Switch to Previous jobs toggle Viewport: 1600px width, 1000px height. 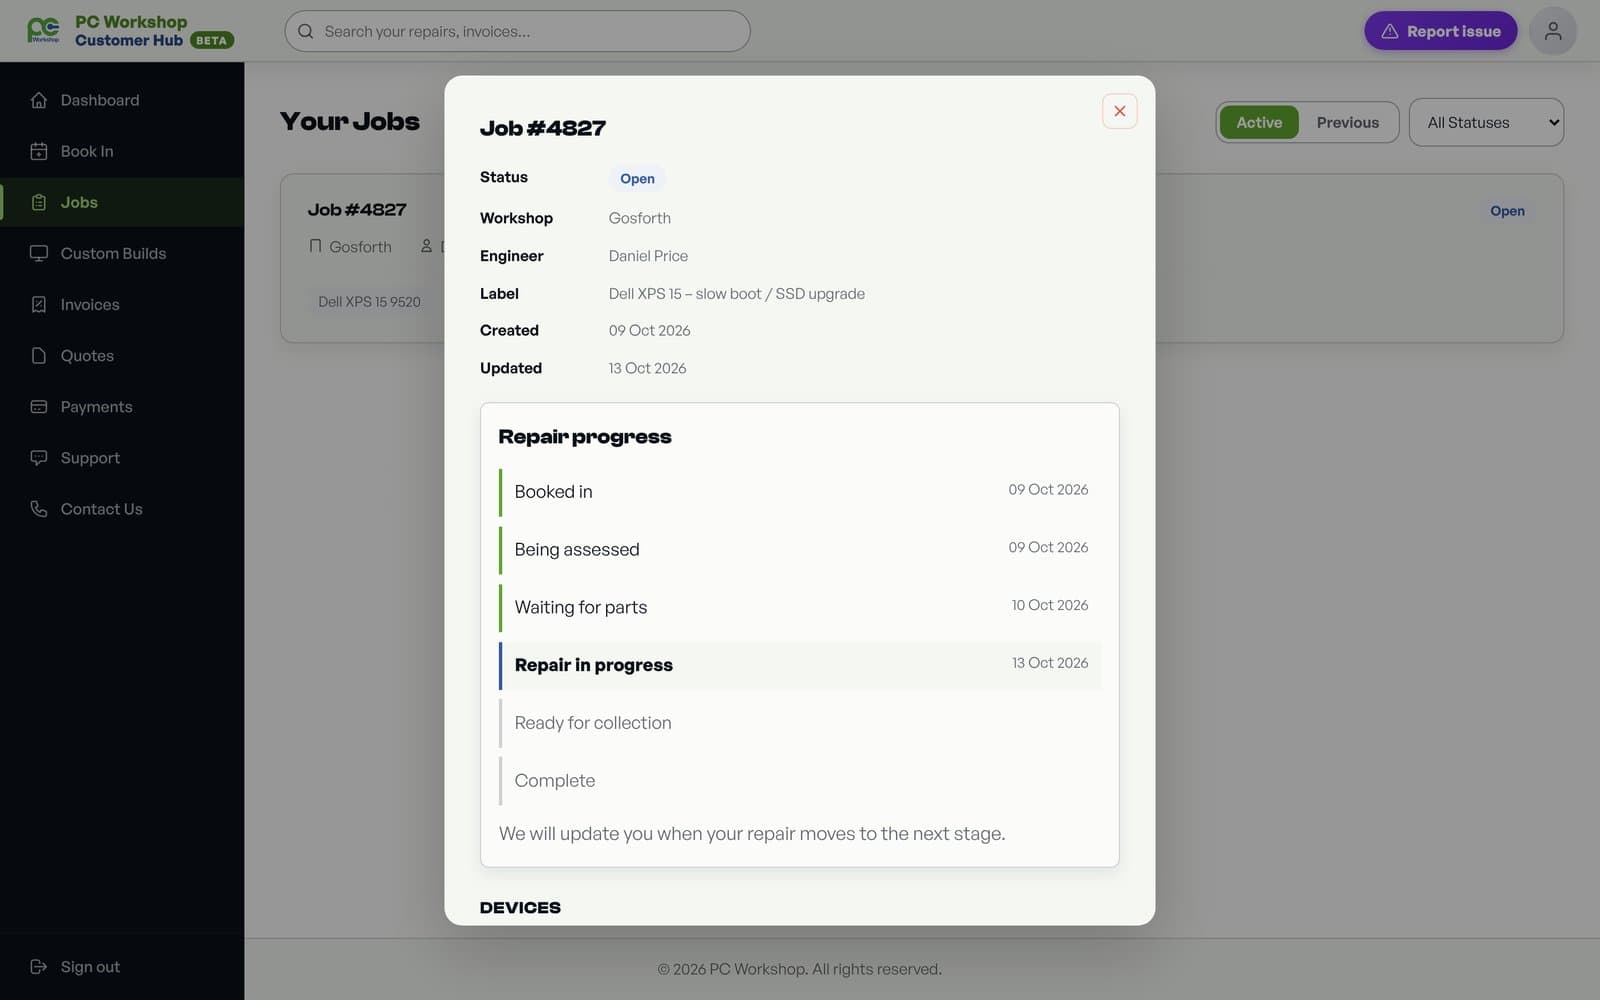click(x=1347, y=122)
